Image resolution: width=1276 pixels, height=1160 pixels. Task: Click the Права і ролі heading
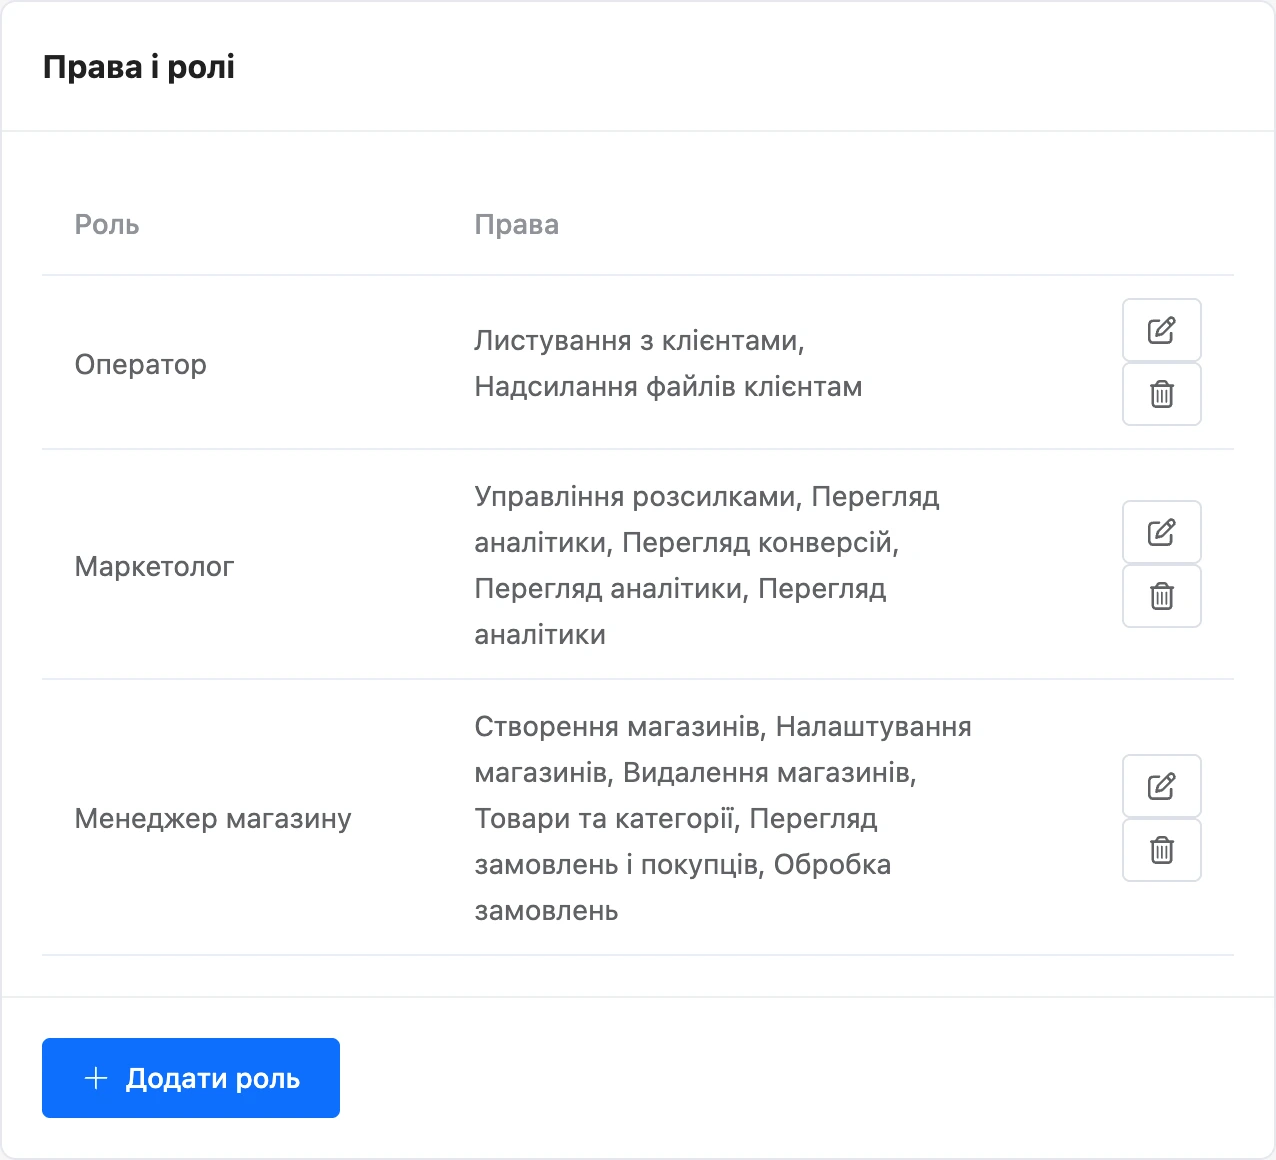(139, 67)
